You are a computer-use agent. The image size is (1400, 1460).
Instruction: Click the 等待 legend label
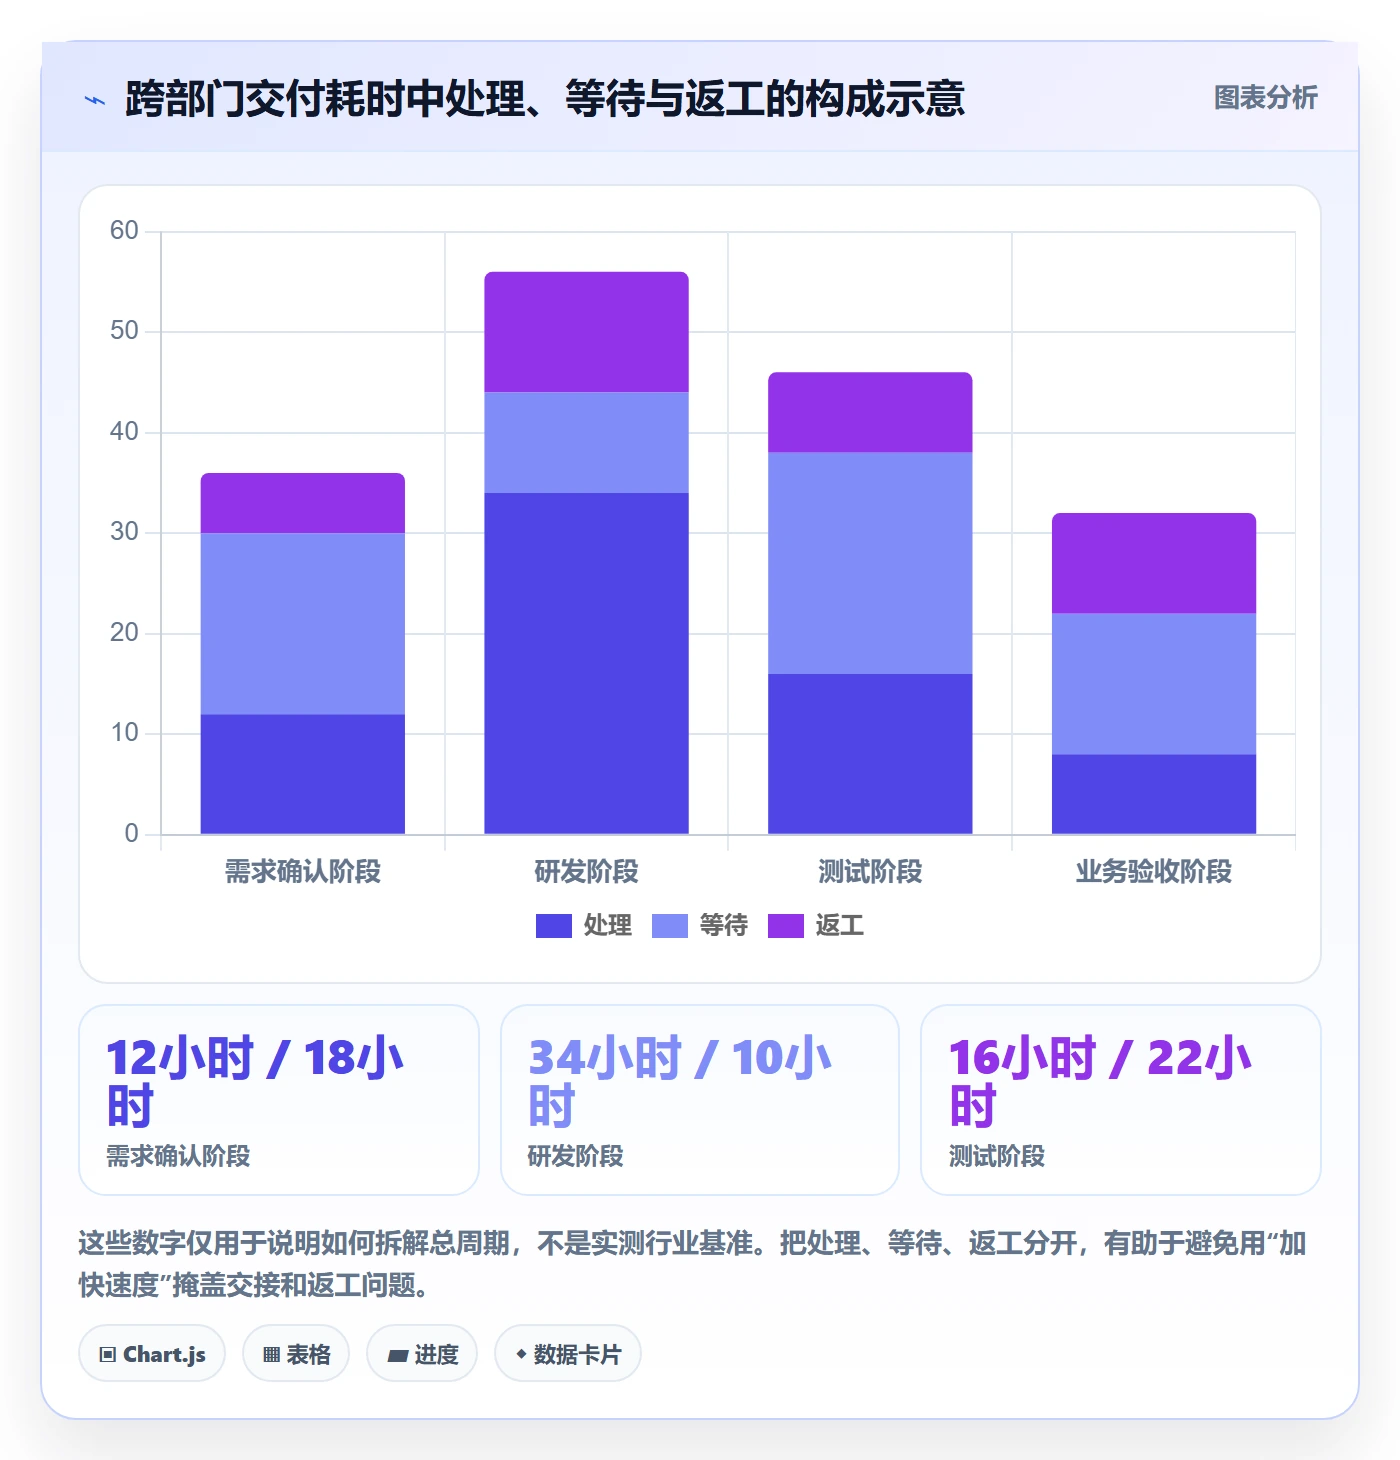point(724,926)
